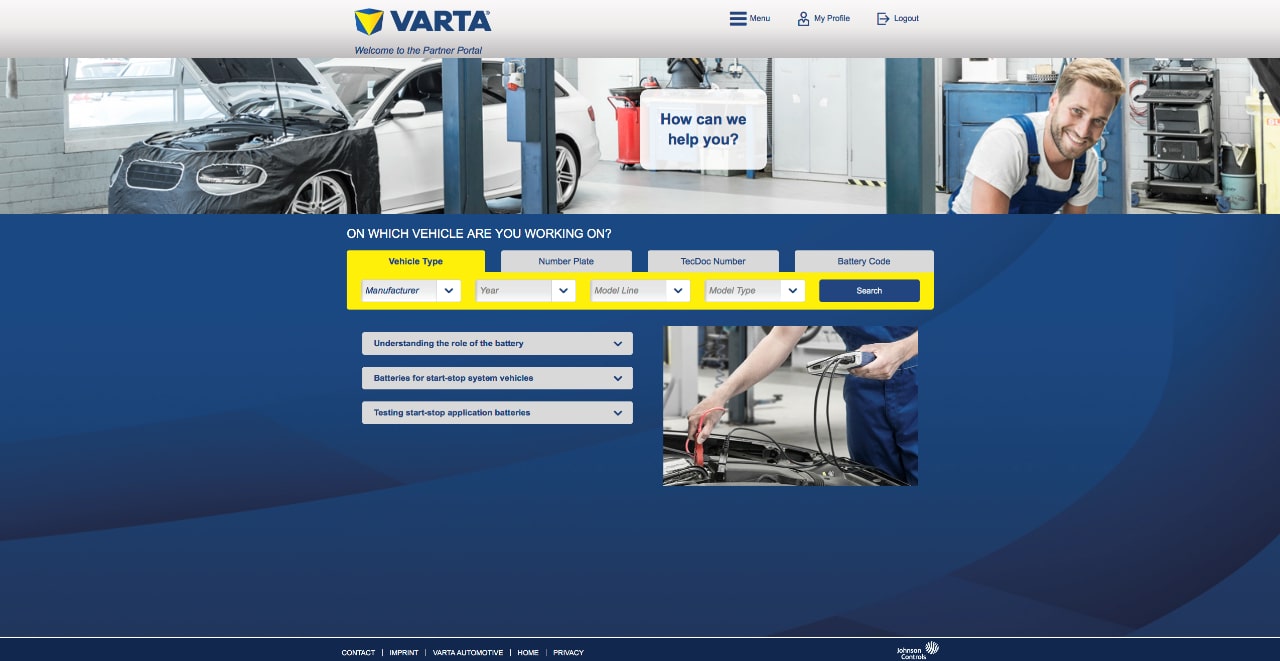Expand Understanding the role of the battery
1280x661 pixels.
(497, 344)
